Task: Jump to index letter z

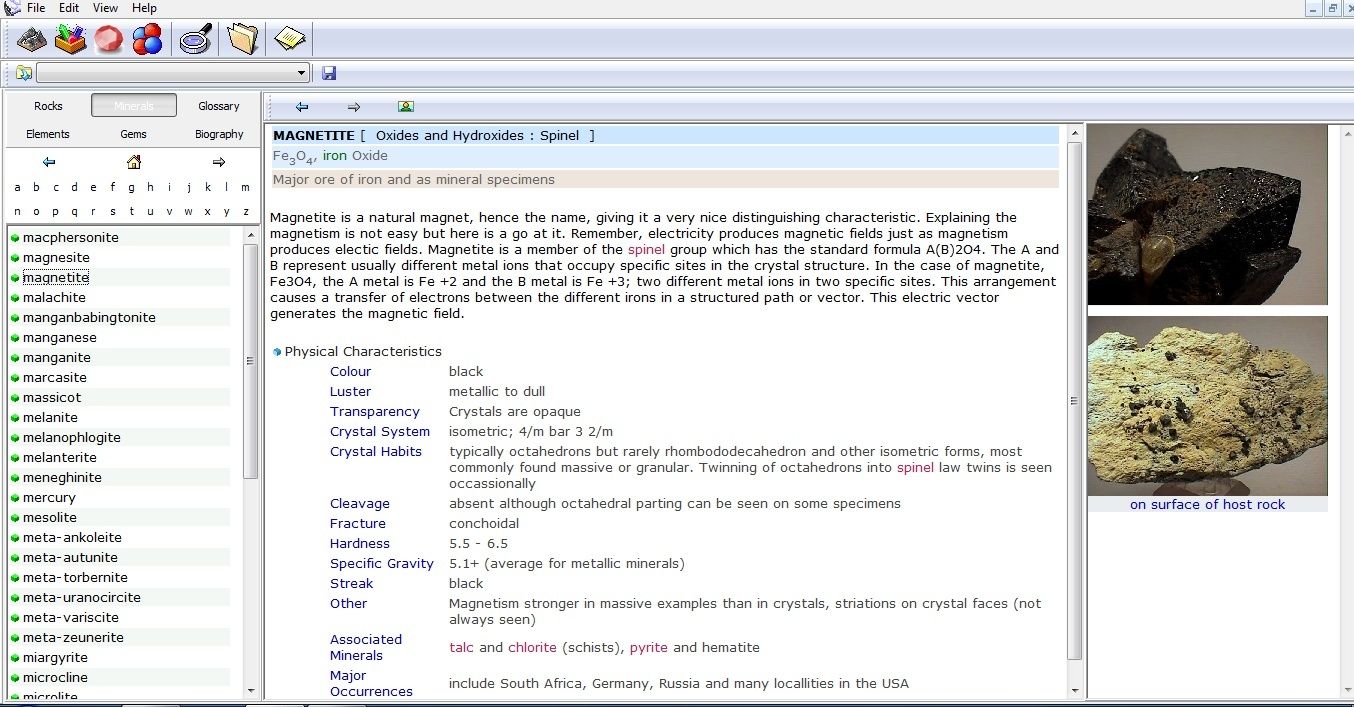Action: coord(245,212)
